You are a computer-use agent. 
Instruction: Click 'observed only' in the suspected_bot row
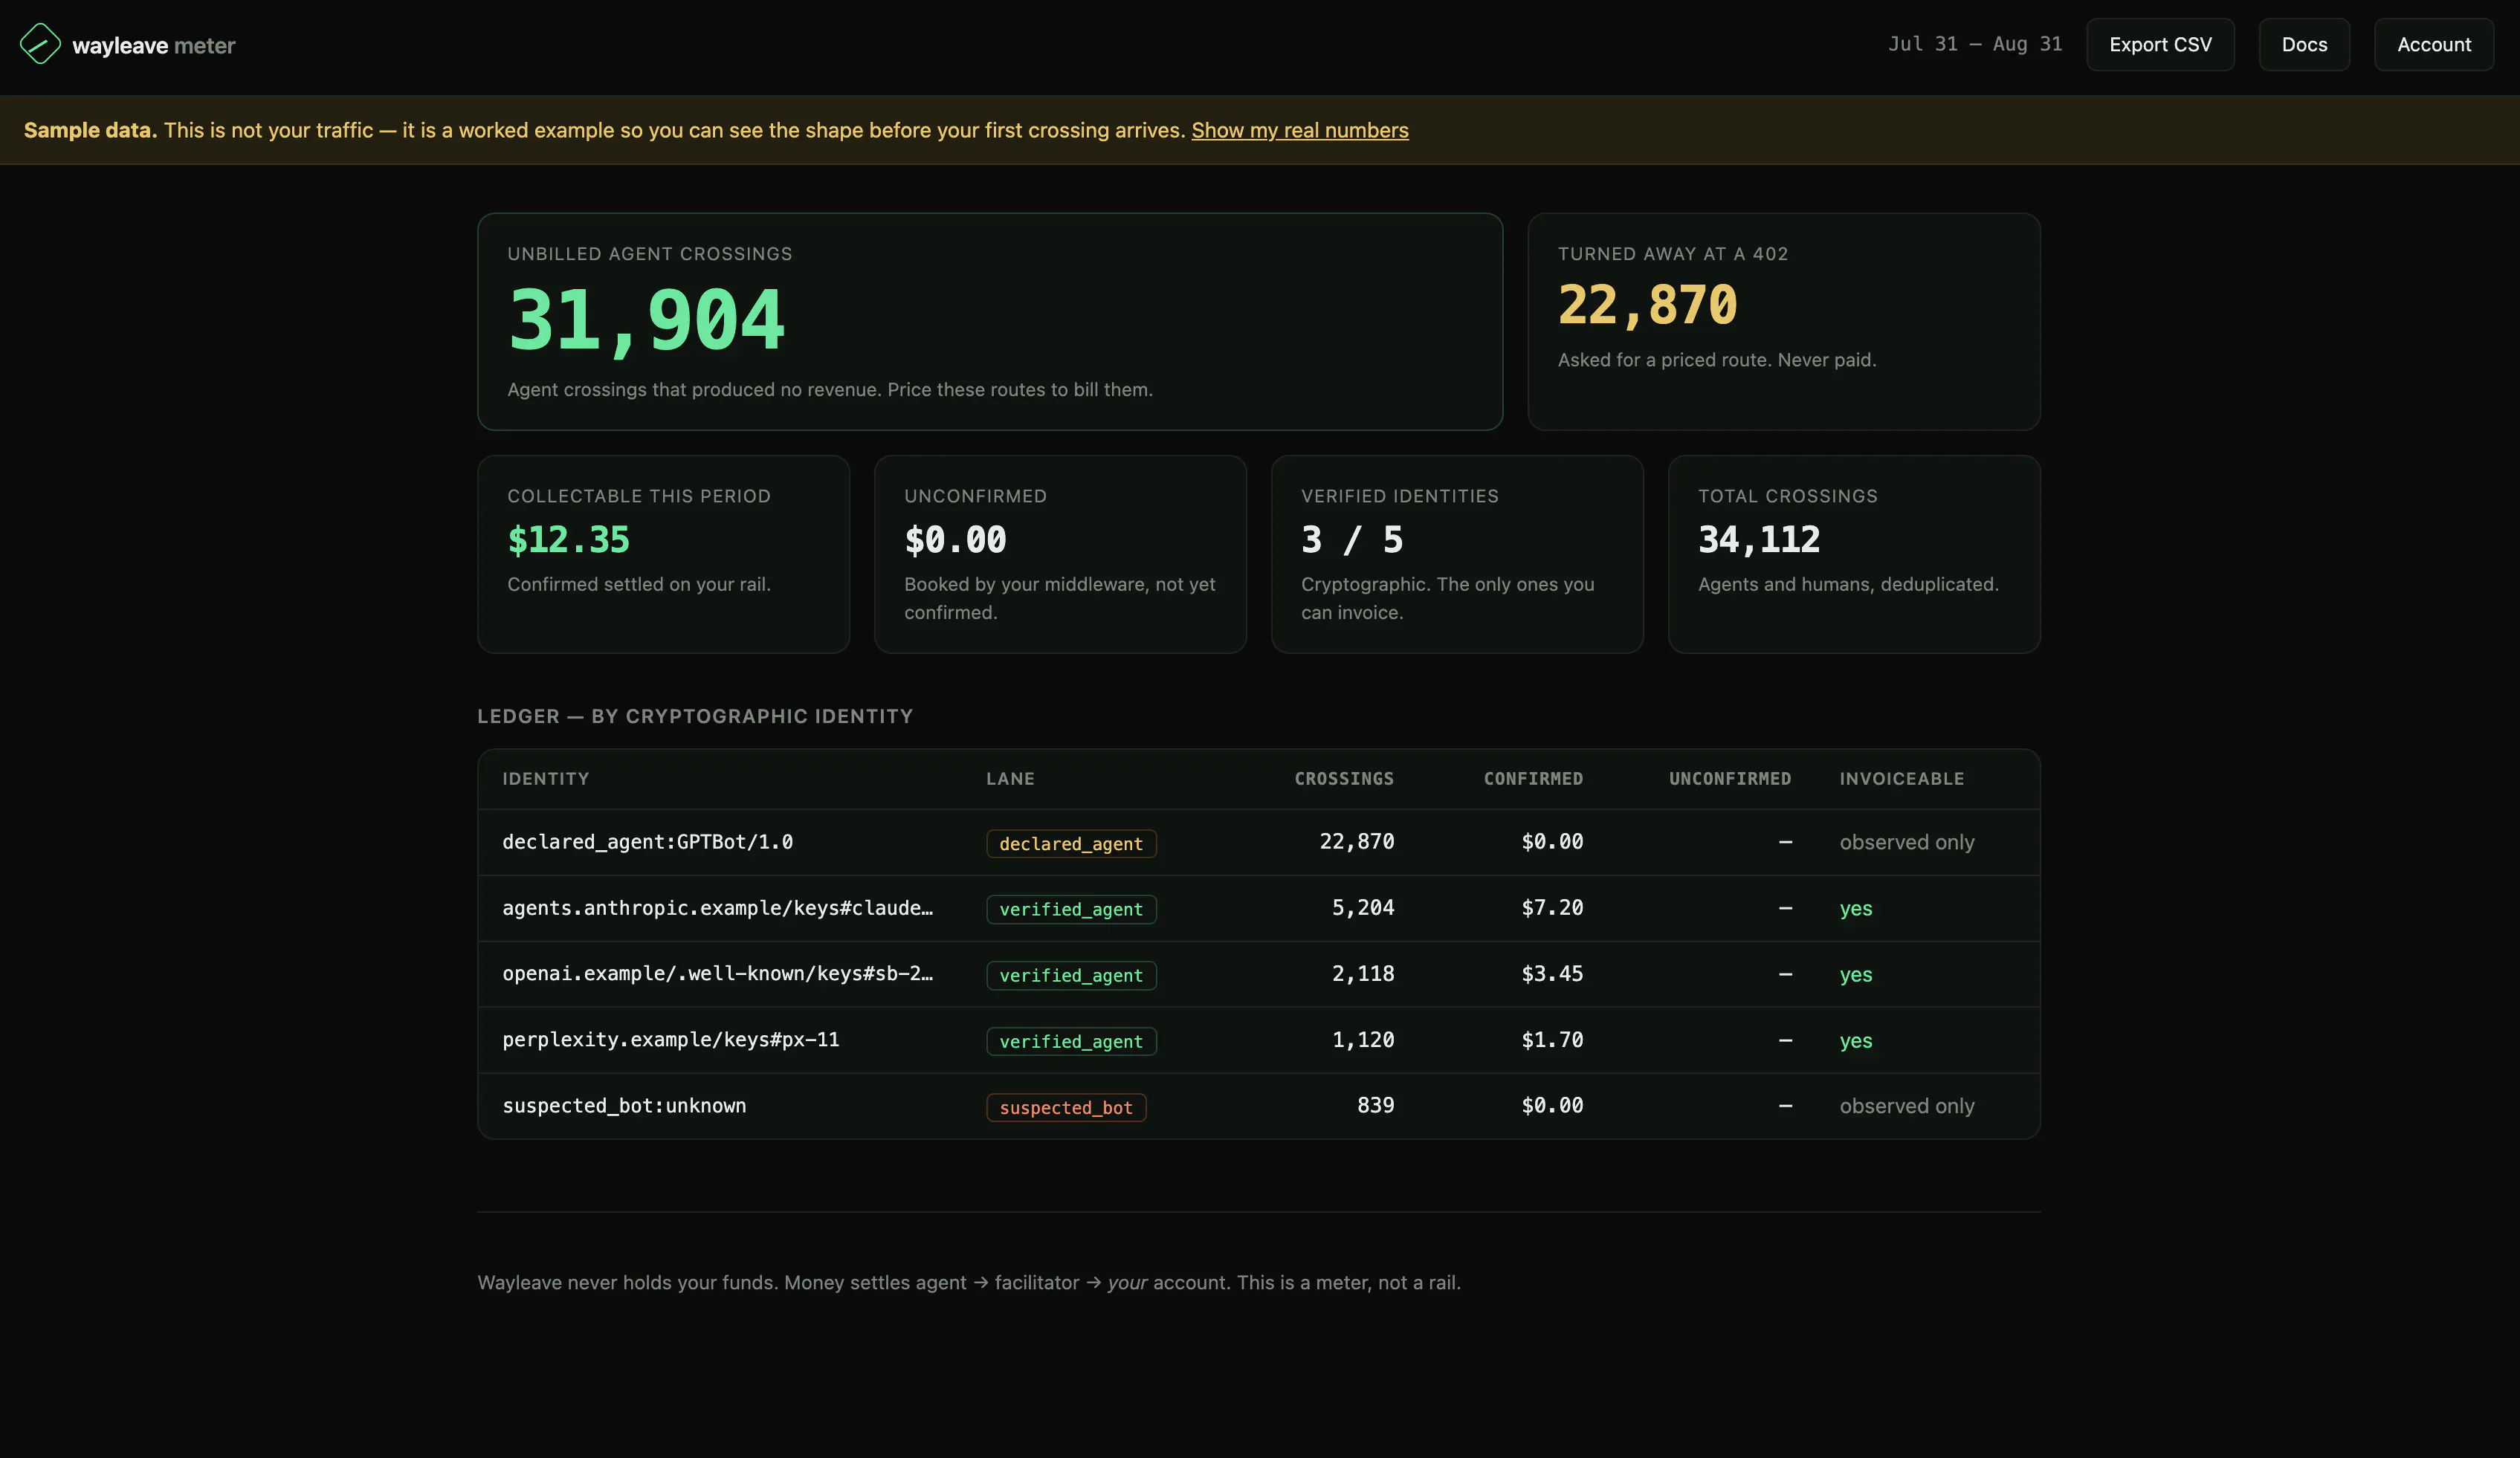click(1907, 1107)
